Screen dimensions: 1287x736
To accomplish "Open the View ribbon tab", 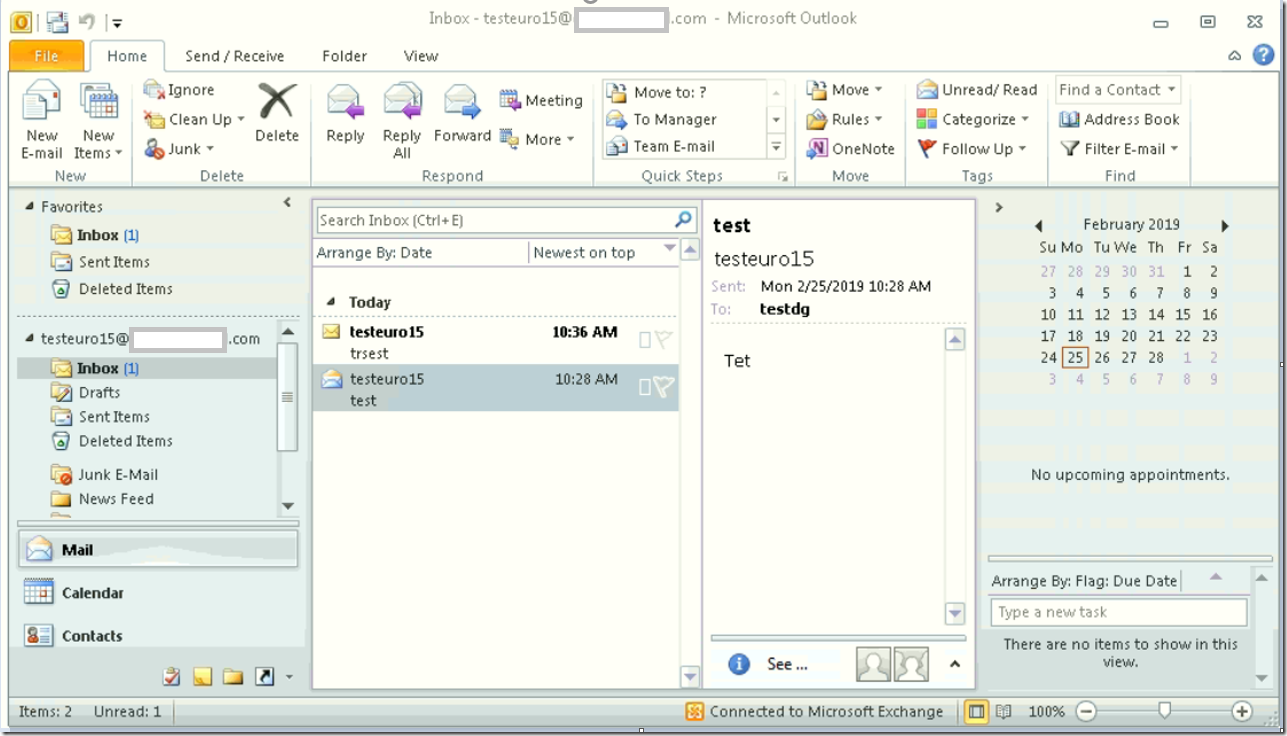I will coord(421,56).
